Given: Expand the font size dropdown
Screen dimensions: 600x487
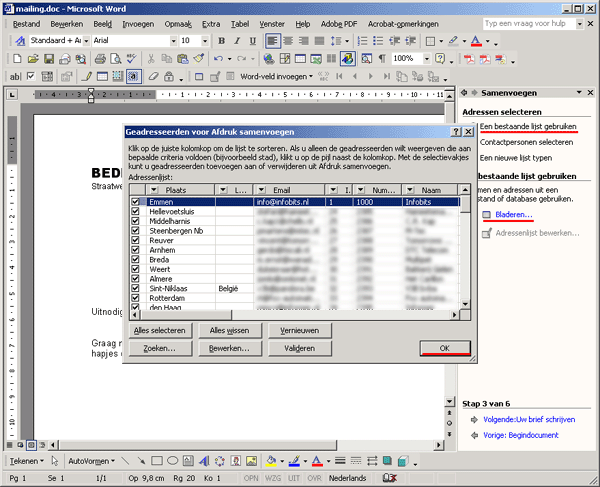Looking at the screenshot, I should click(x=206, y=41).
